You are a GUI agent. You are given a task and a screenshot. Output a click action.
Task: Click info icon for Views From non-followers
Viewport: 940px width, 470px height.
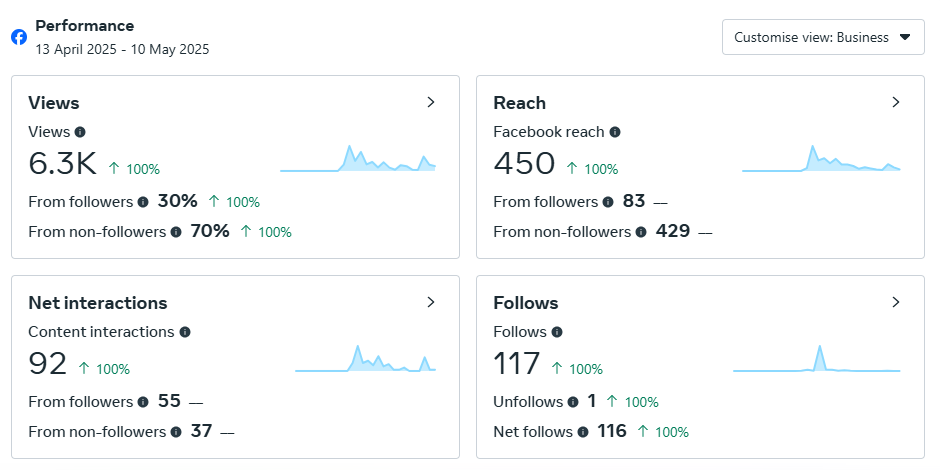(176, 232)
